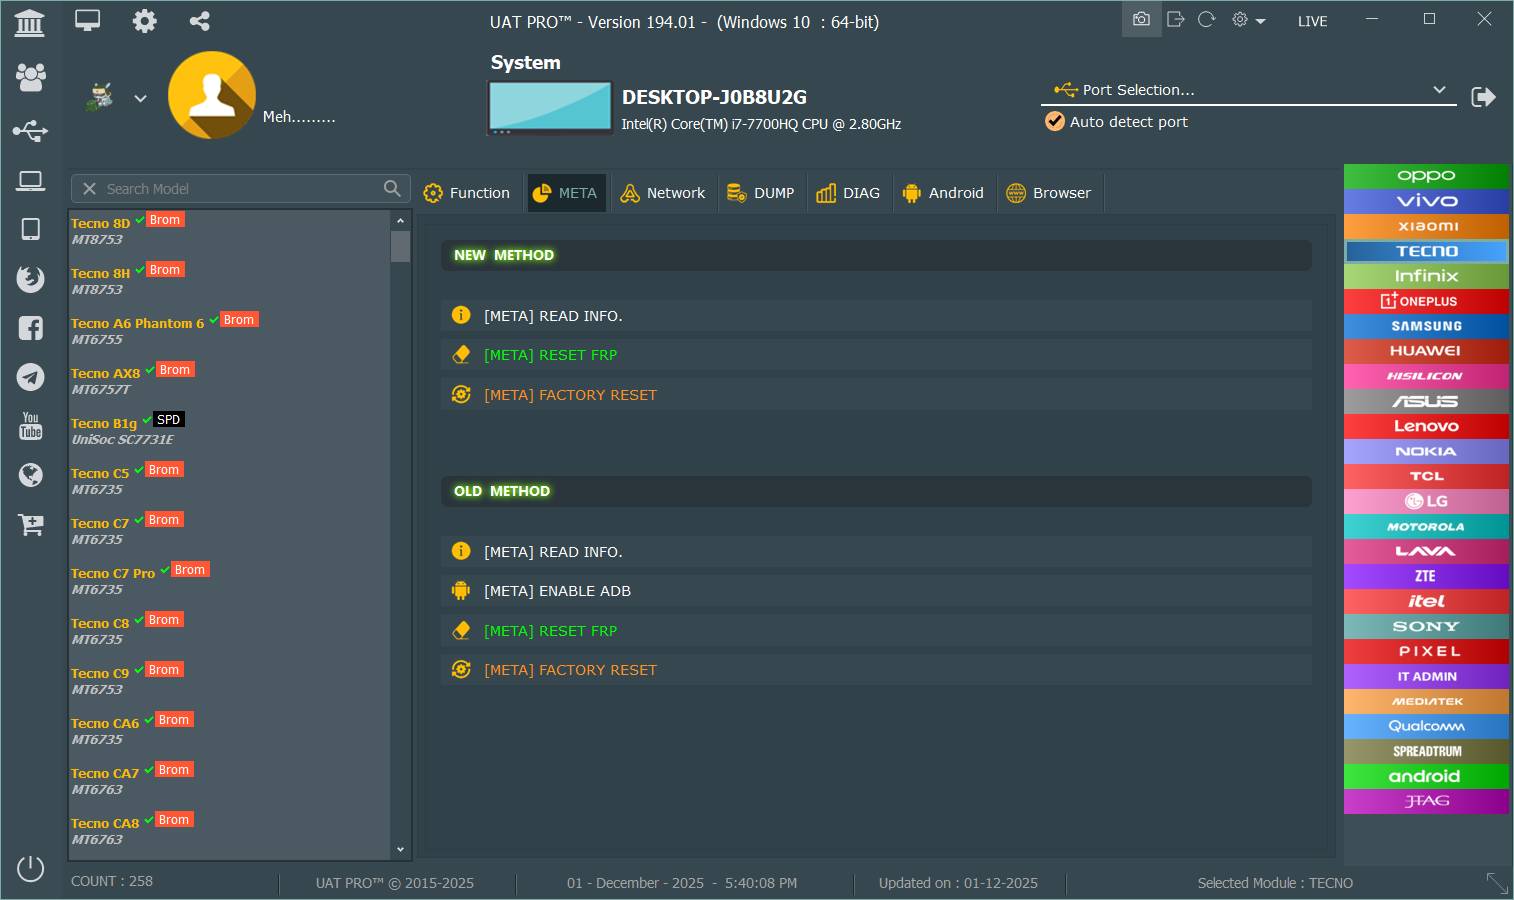Open the shopping cart icon
Viewport: 1514px width, 900px height.
31,524
